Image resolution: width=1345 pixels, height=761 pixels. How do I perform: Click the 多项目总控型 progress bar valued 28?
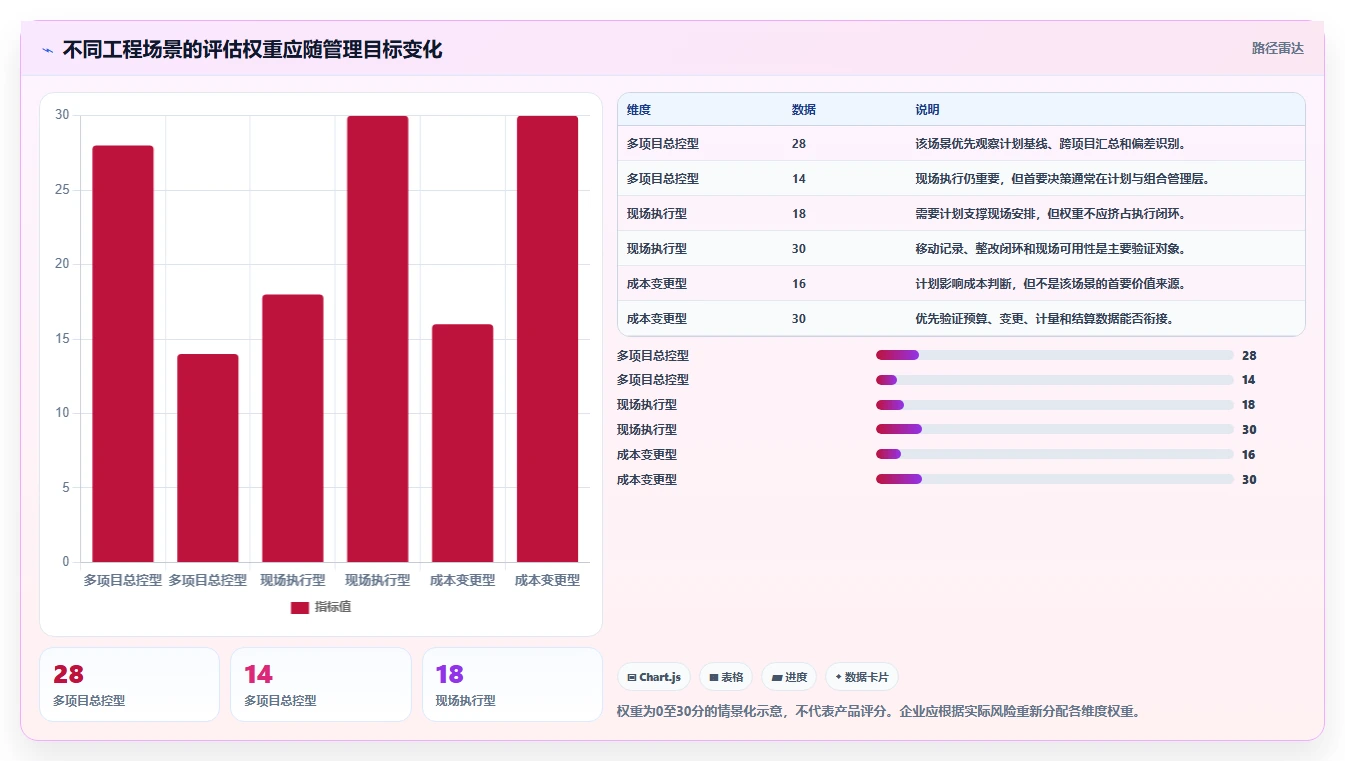pyautogui.click(x=1054, y=355)
